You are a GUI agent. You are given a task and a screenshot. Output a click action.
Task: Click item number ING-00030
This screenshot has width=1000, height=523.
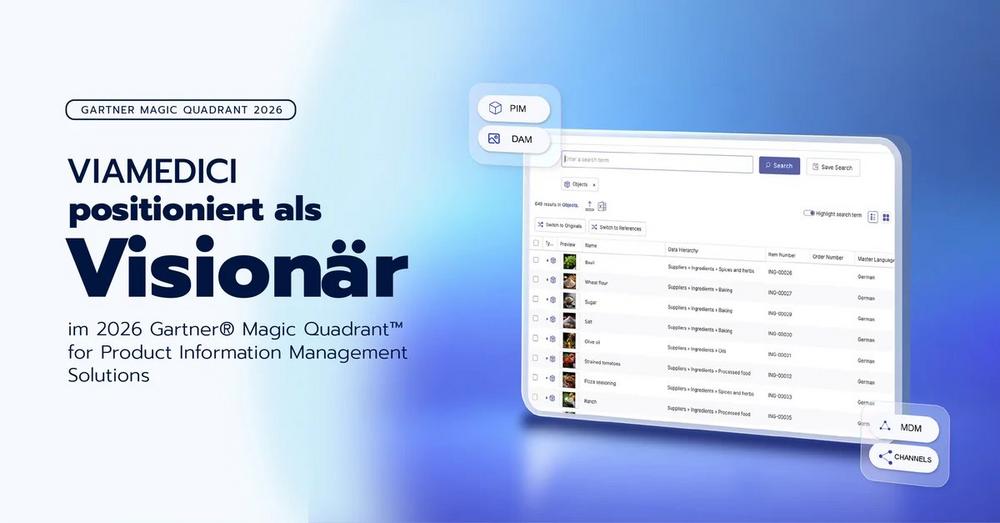click(780, 334)
